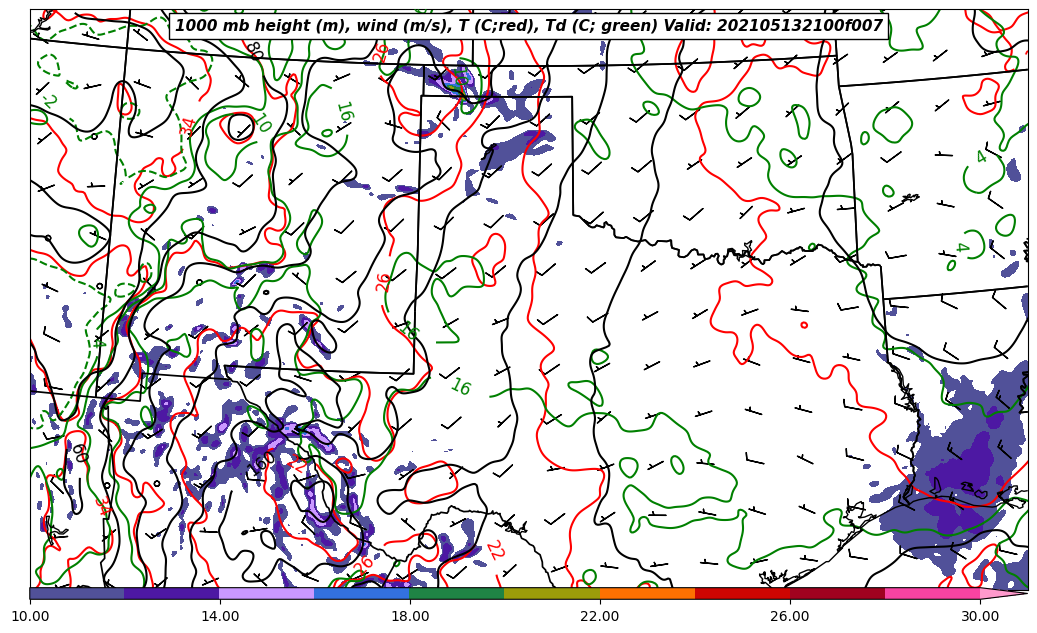Click the bright red 24–26 colorbar segment
Screen dimensions: 1037x633
pyautogui.click(x=742, y=593)
